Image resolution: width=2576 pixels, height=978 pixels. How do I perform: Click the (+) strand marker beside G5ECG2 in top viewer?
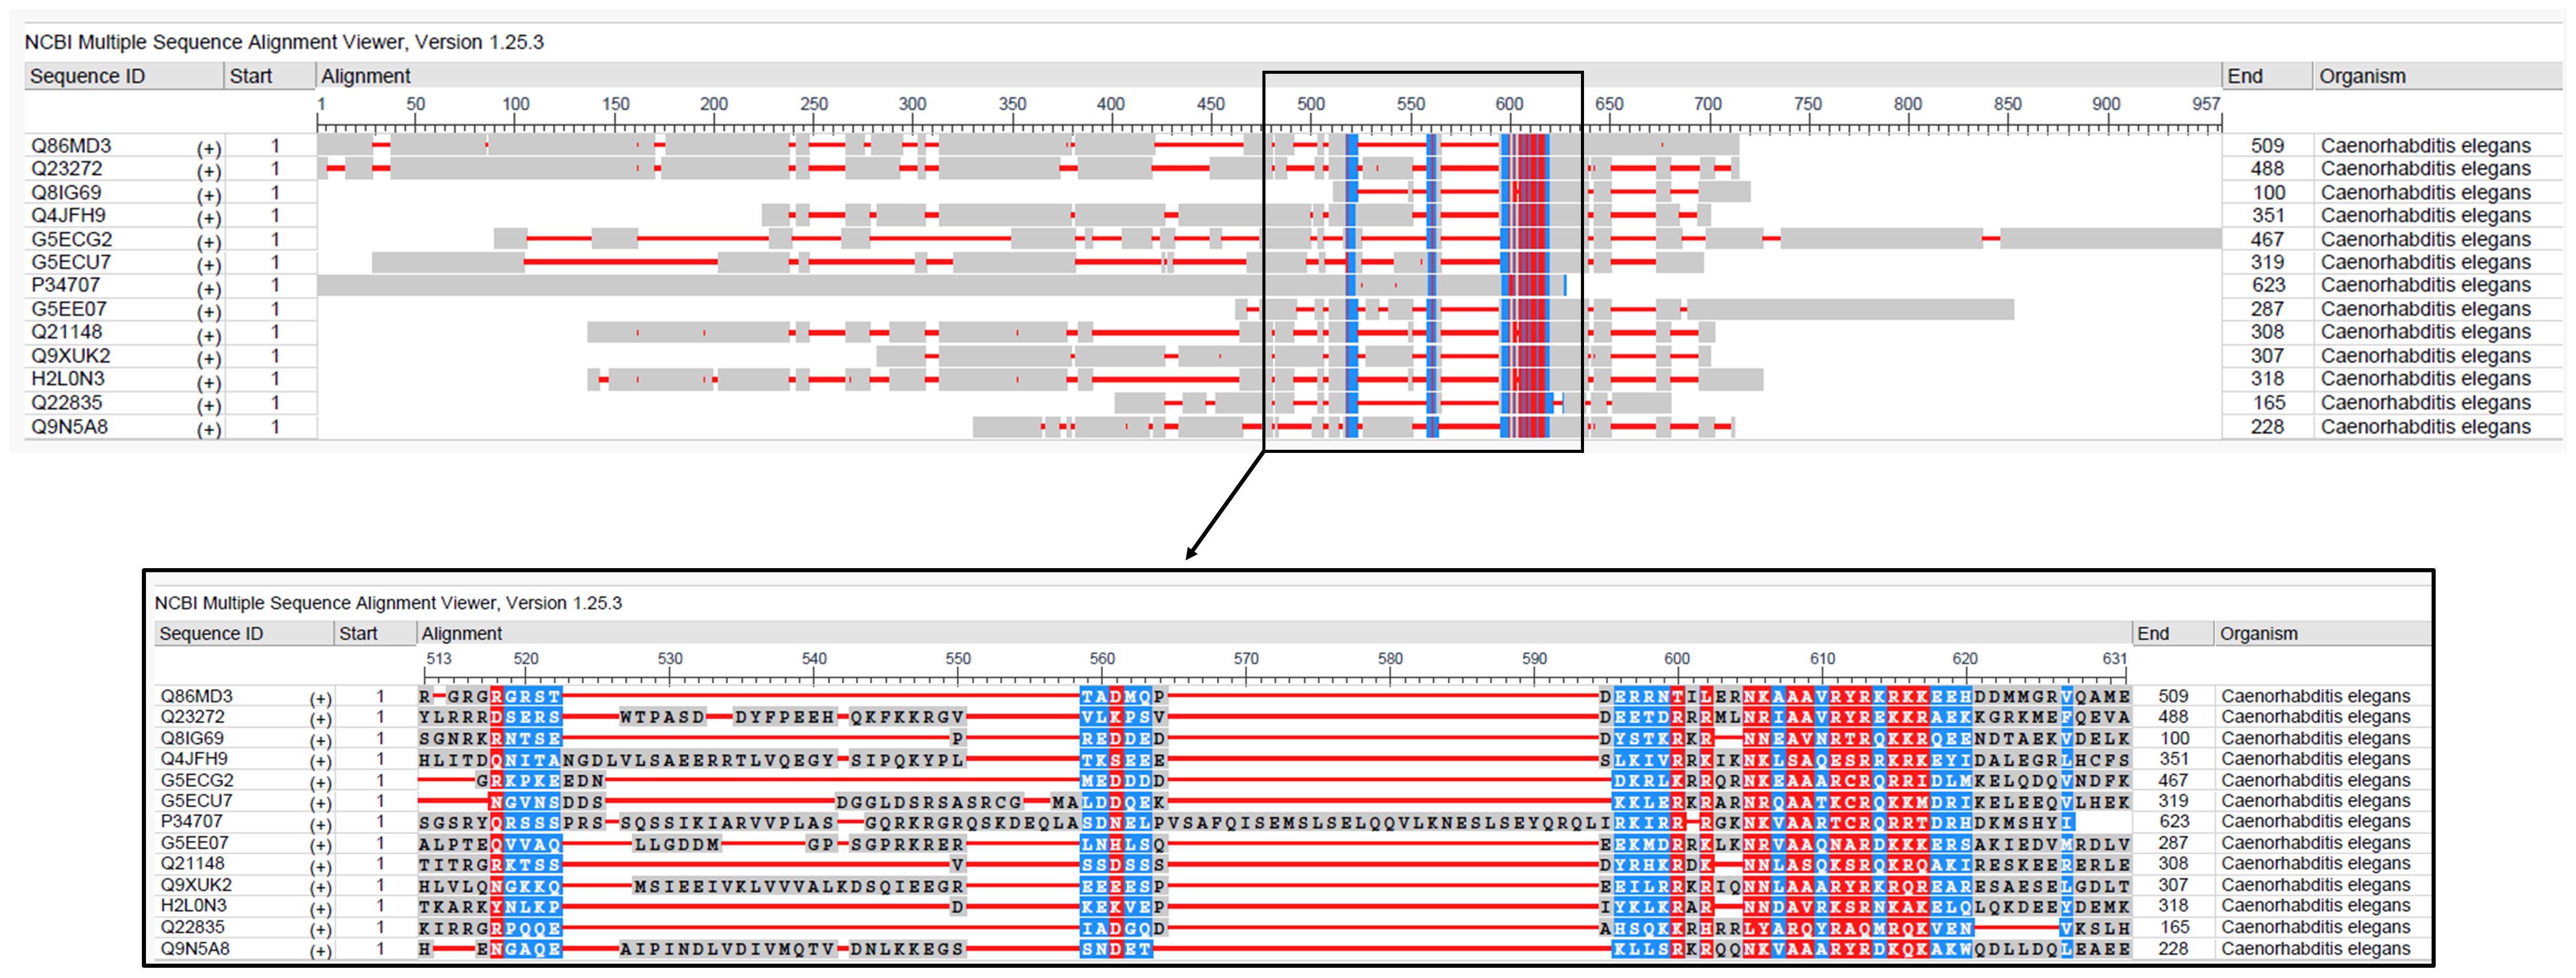click(x=208, y=241)
